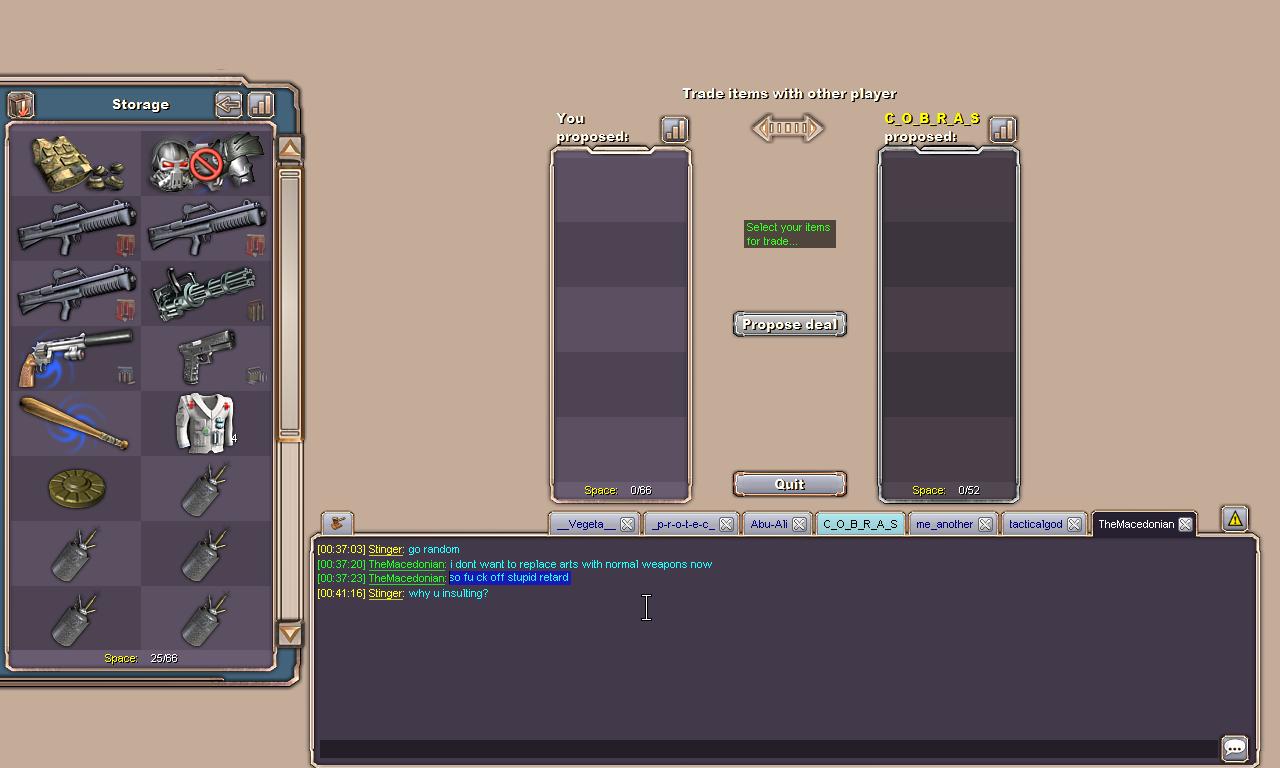Close the __Vegeta__ chat tab
The height and width of the screenshot is (768, 1280).
click(627, 524)
